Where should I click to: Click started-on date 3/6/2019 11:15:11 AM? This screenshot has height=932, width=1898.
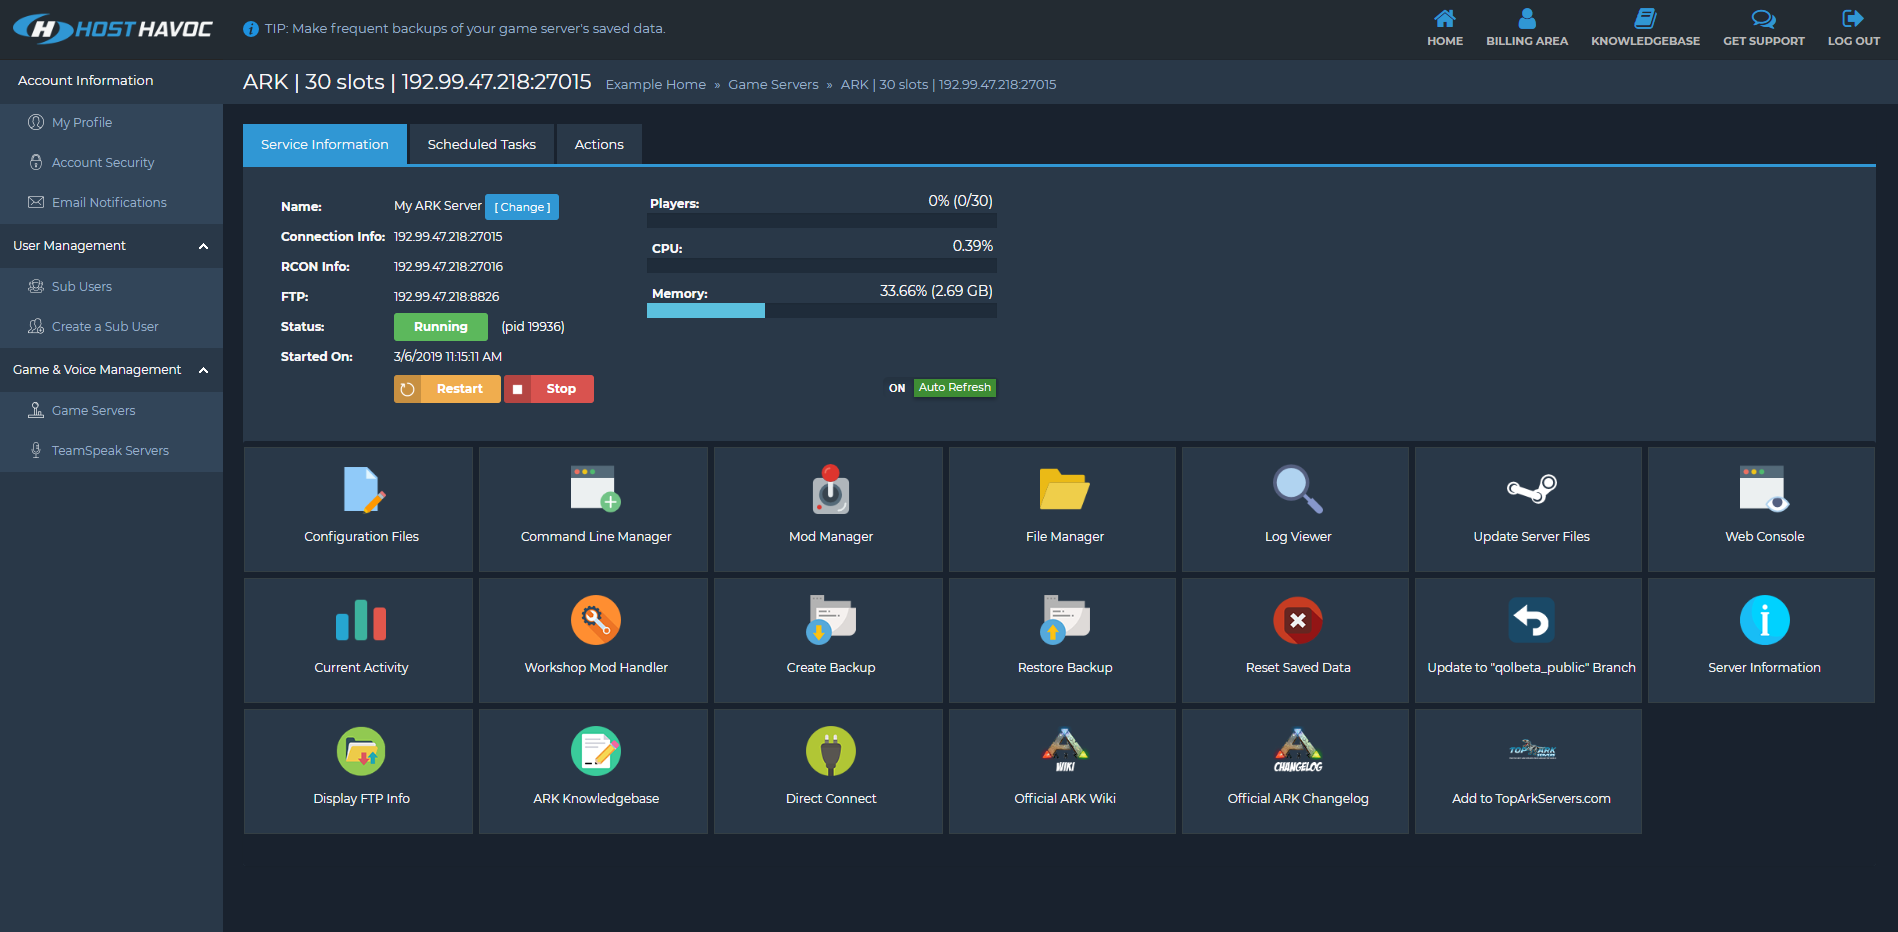pyautogui.click(x=448, y=357)
